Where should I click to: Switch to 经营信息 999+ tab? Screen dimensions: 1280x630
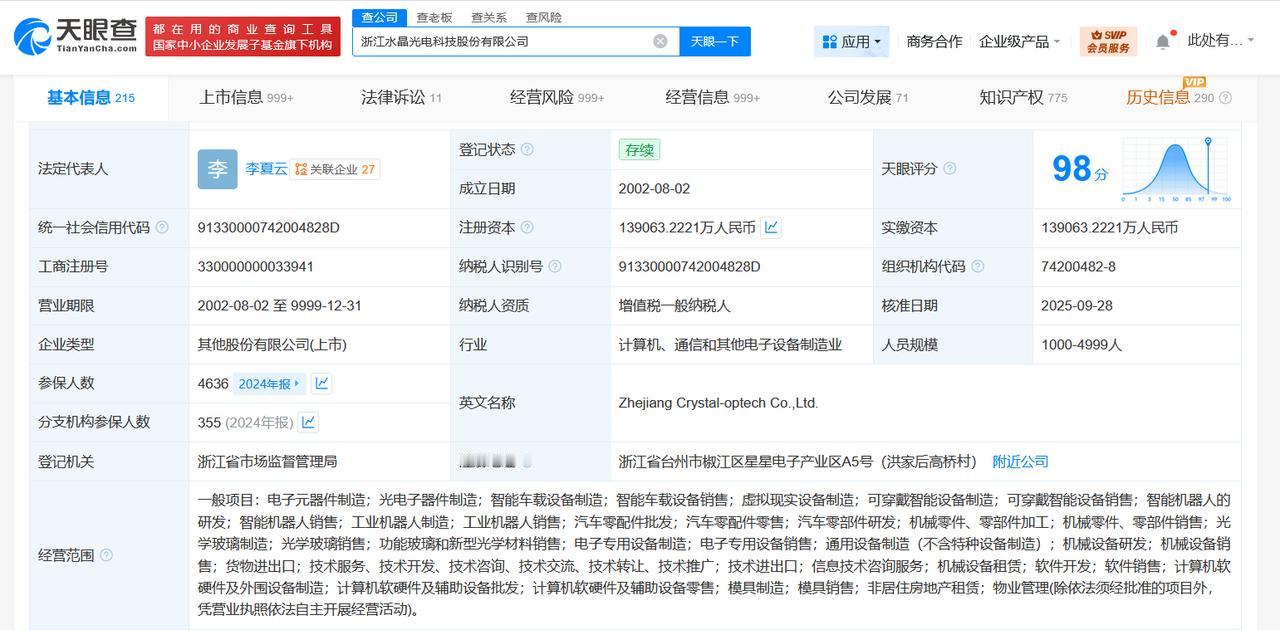[x=712, y=97]
